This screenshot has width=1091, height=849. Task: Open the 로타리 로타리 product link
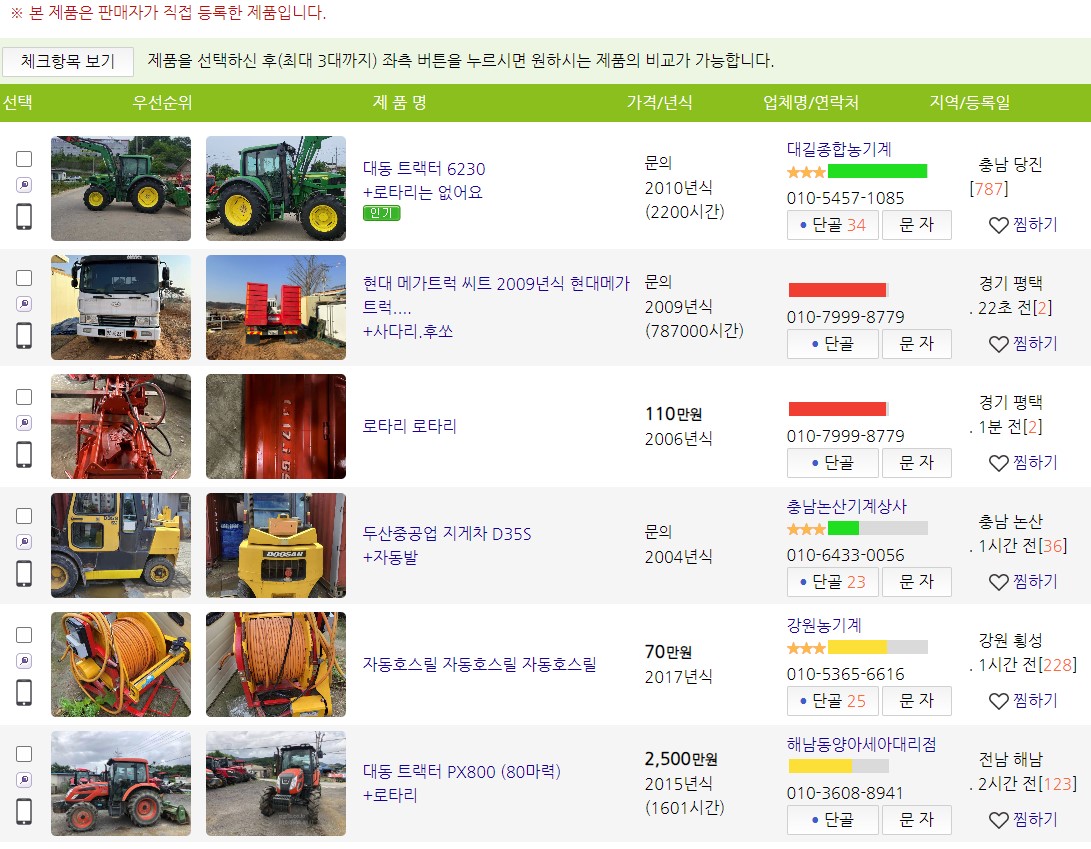(409, 426)
